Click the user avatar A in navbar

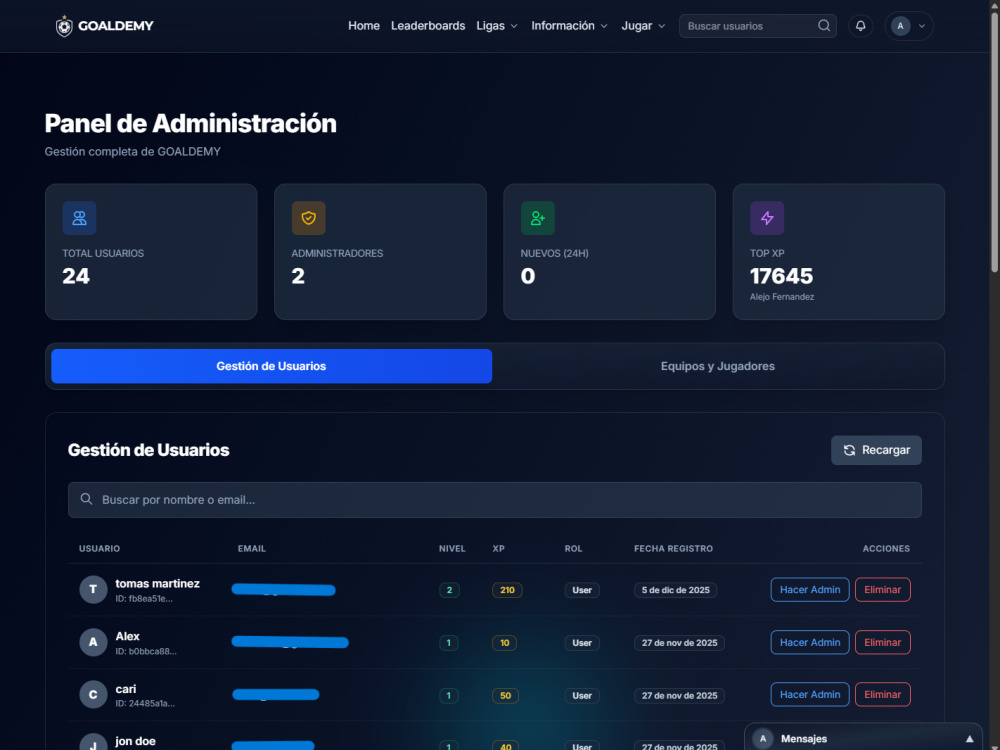point(900,26)
